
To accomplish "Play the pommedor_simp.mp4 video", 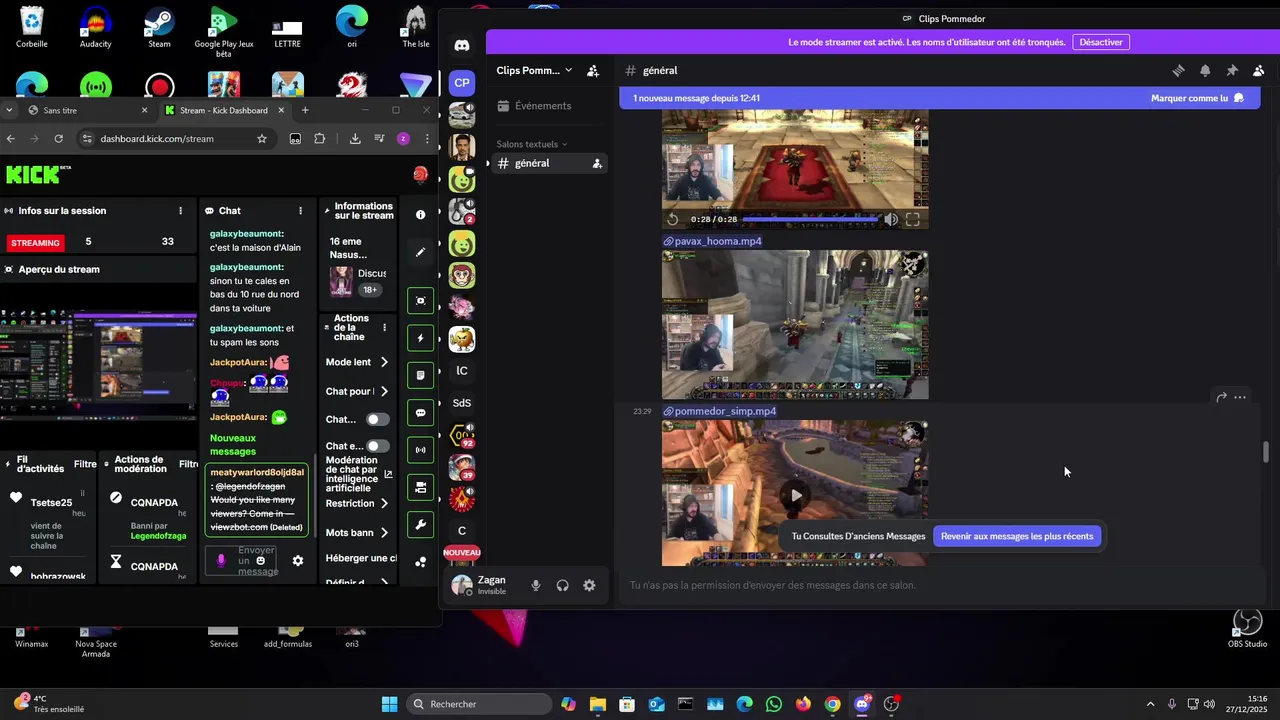I will [x=795, y=495].
